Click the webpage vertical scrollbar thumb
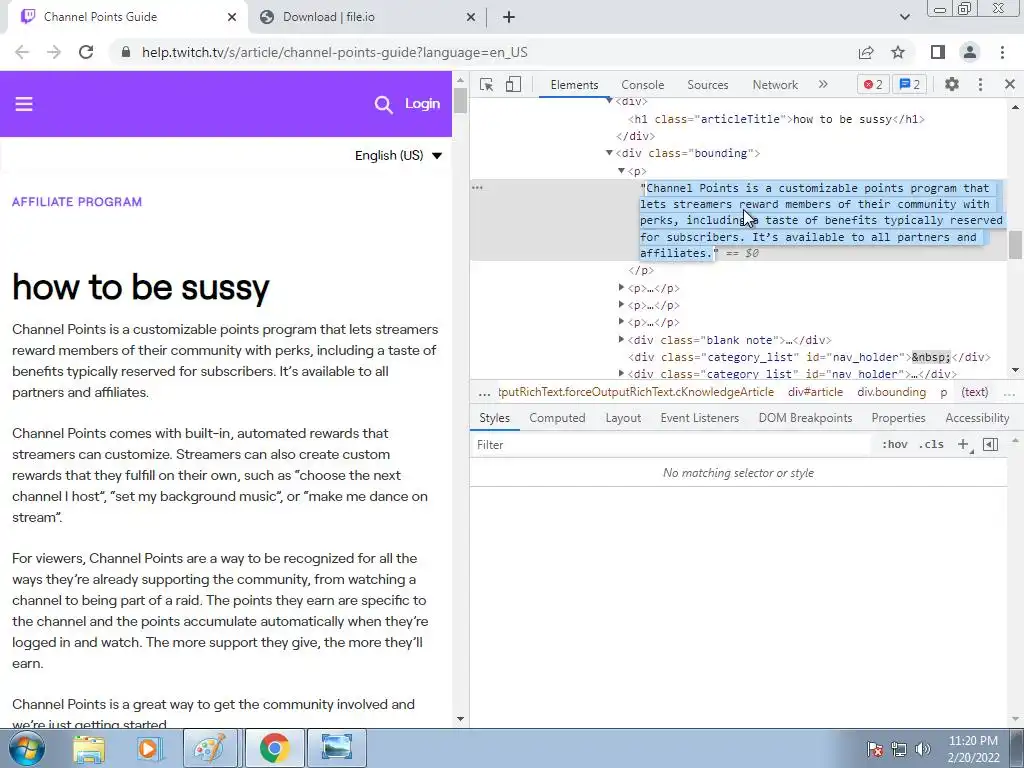 click(x=460, y=101)
